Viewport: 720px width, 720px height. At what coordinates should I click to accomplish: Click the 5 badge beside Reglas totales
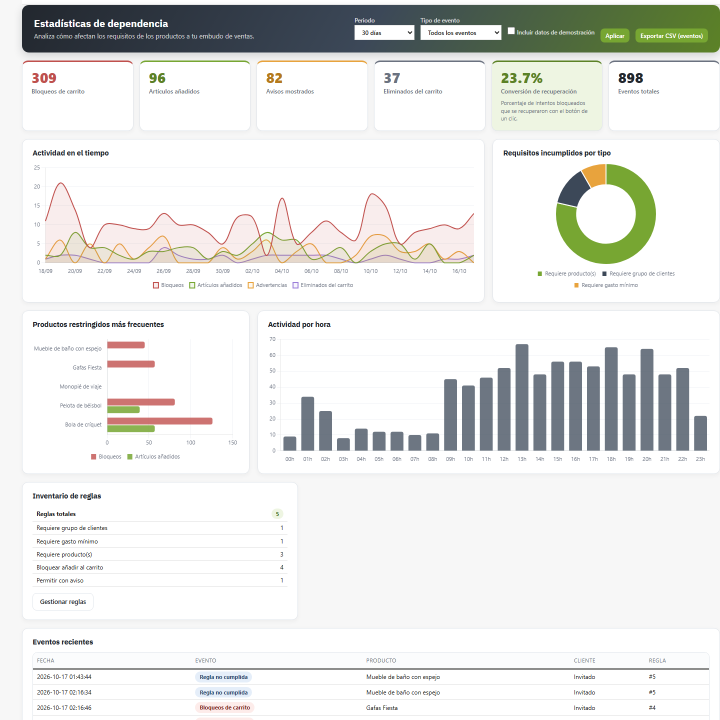[277, 514]
